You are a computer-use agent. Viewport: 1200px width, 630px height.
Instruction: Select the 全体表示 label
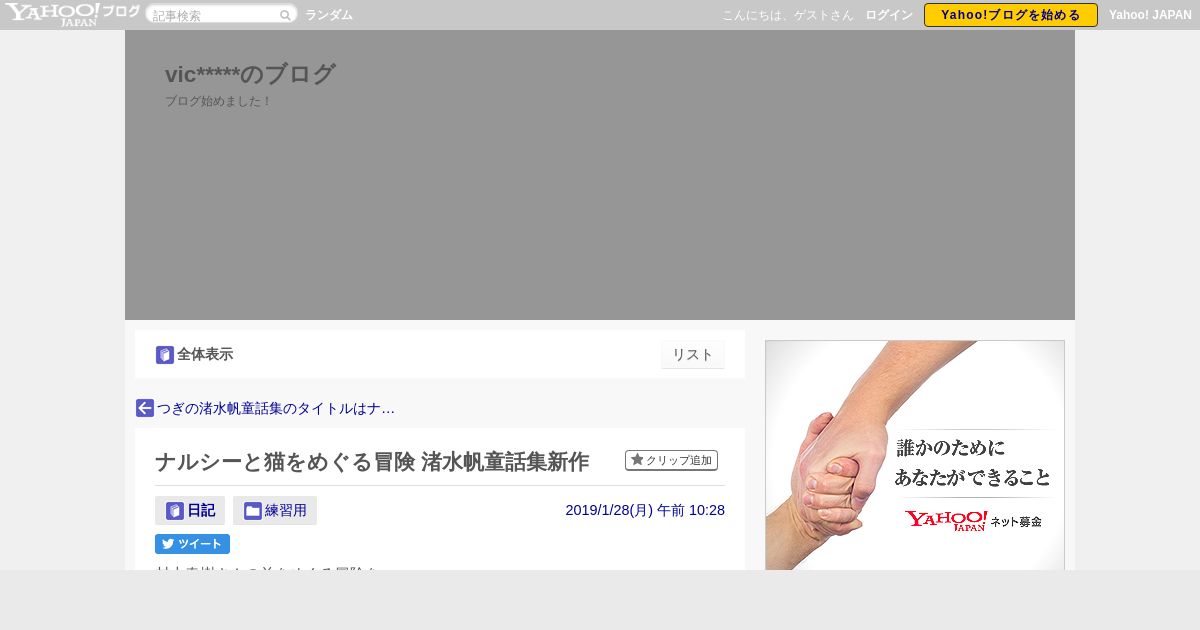205,354
